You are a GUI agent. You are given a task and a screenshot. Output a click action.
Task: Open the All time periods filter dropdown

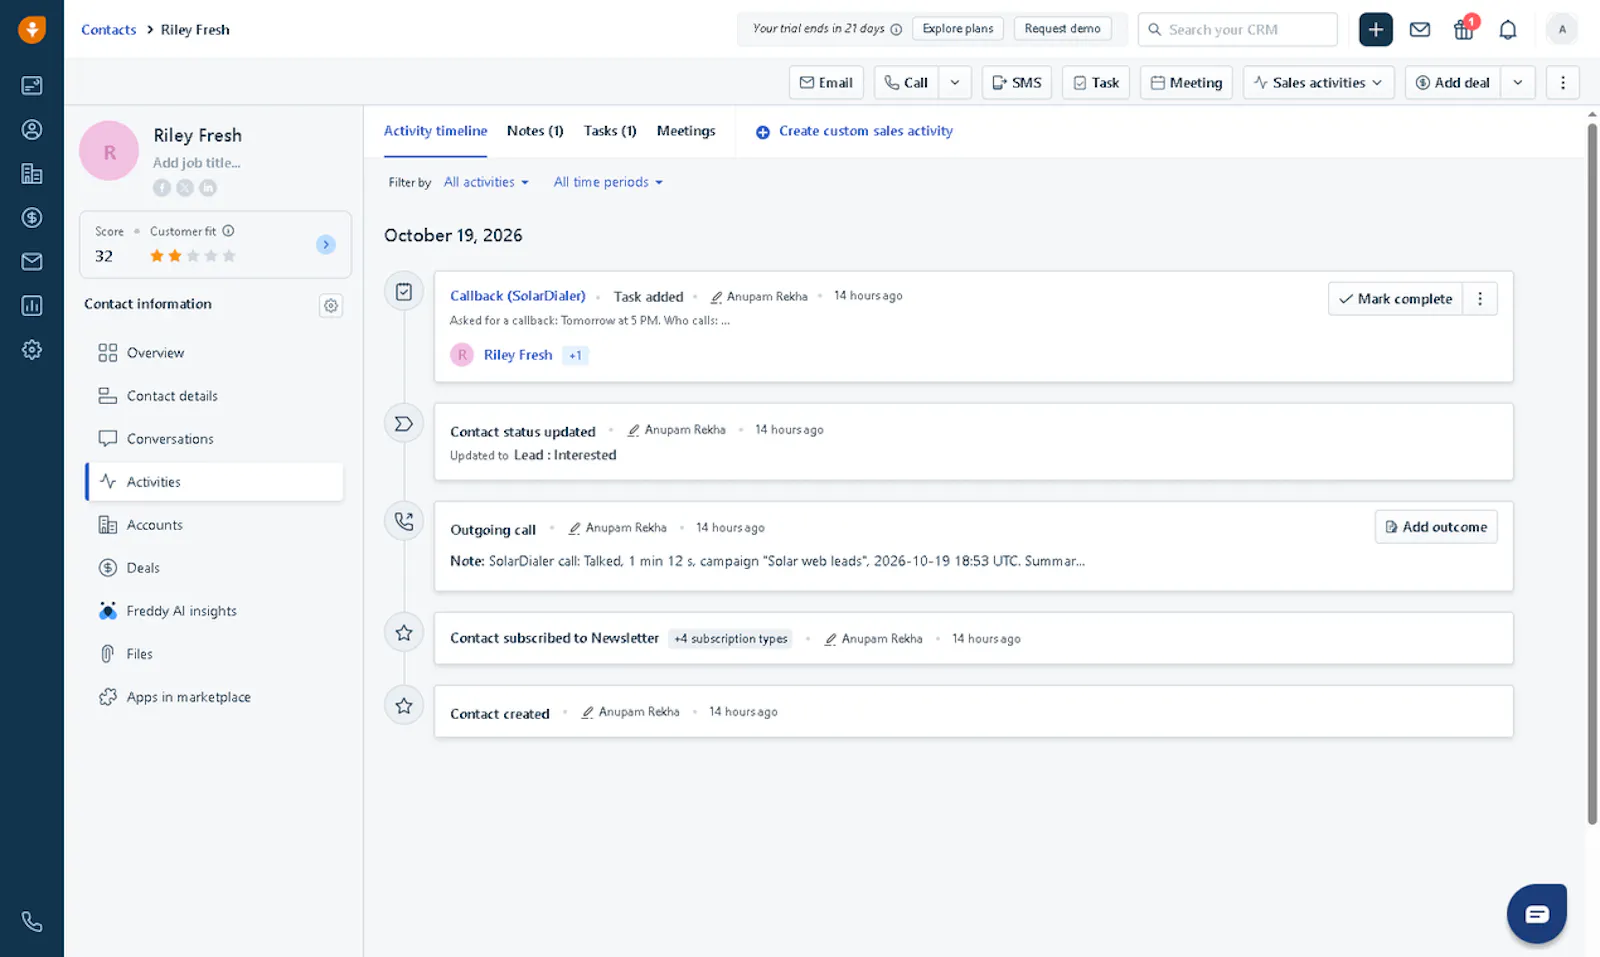click(x=608, y=182)
